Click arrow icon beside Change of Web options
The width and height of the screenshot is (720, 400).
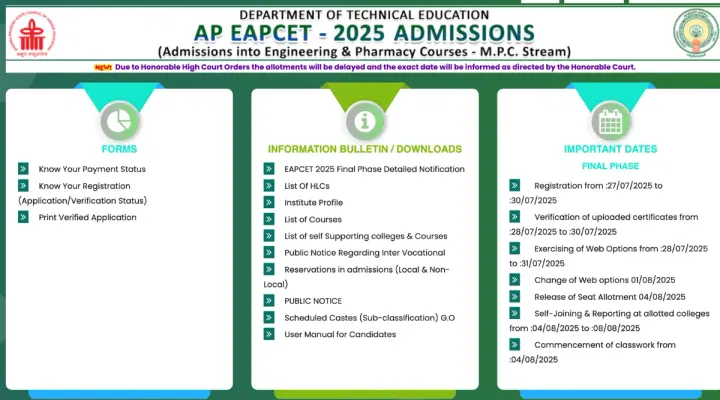tap(515, 280)
